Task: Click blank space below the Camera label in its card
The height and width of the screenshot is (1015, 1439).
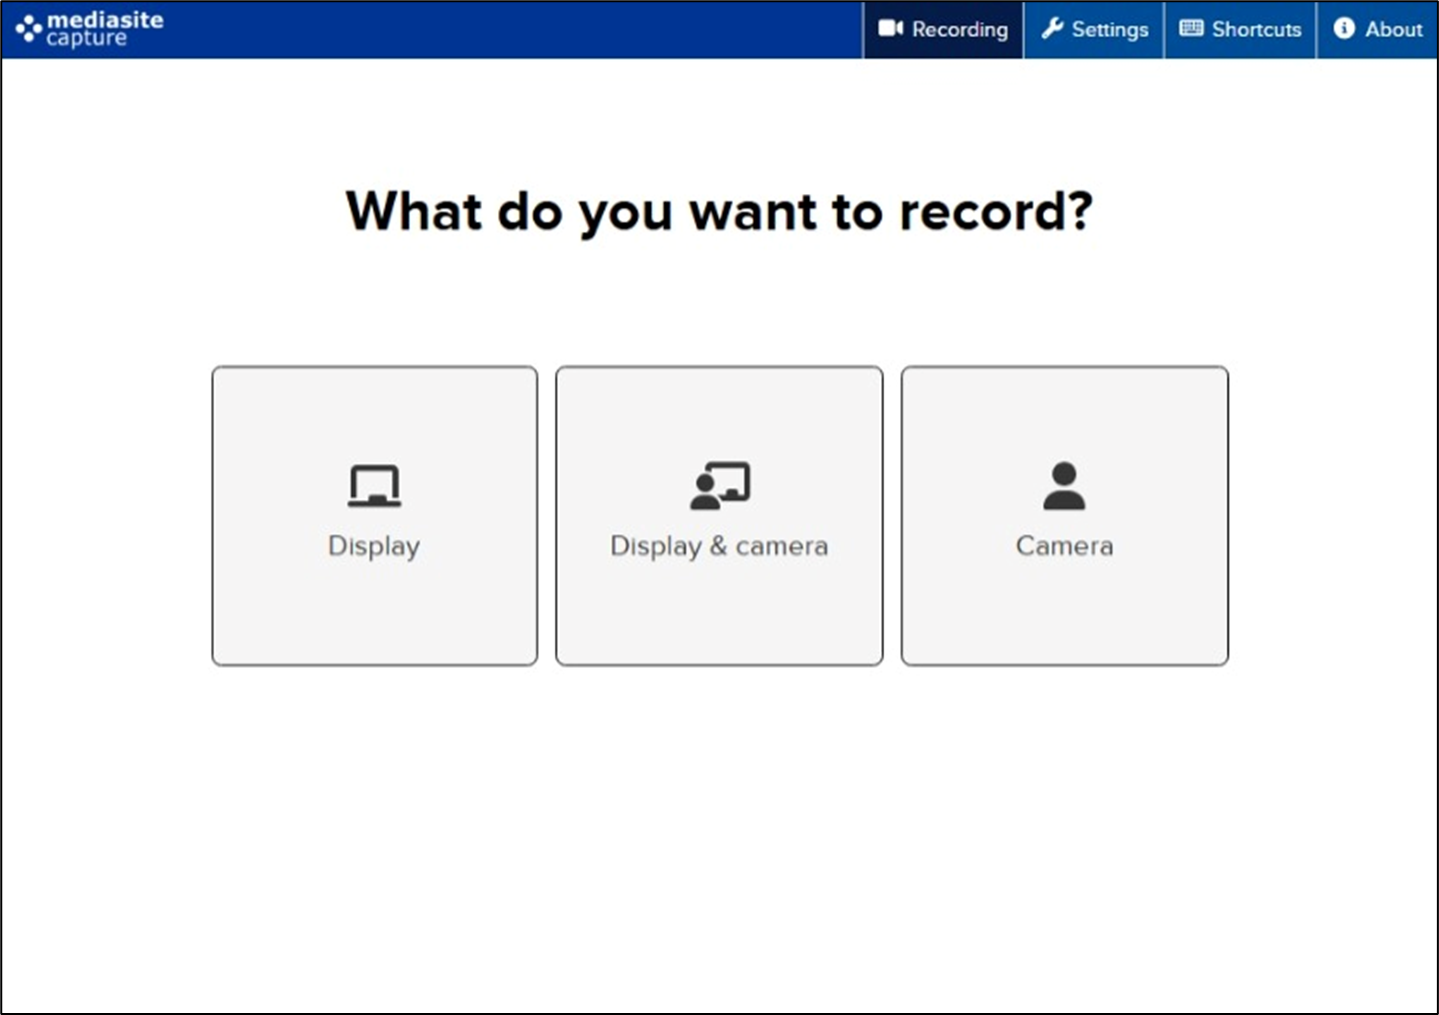Action: 1064,615
